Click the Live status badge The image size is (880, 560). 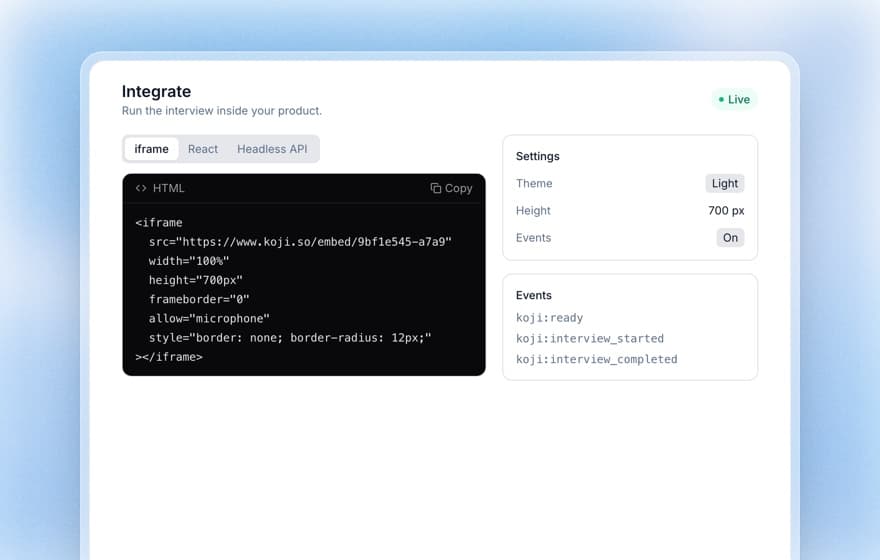[735, 99]
